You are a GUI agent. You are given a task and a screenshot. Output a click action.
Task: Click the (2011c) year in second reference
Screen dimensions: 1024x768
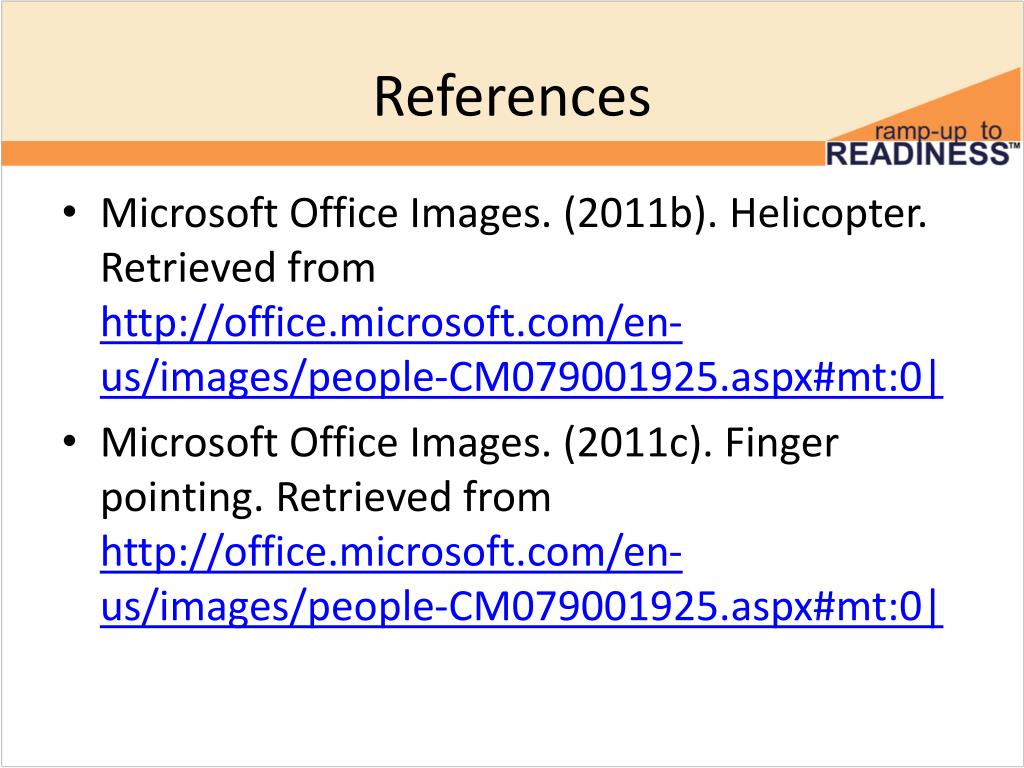click(x=637, y=443)
